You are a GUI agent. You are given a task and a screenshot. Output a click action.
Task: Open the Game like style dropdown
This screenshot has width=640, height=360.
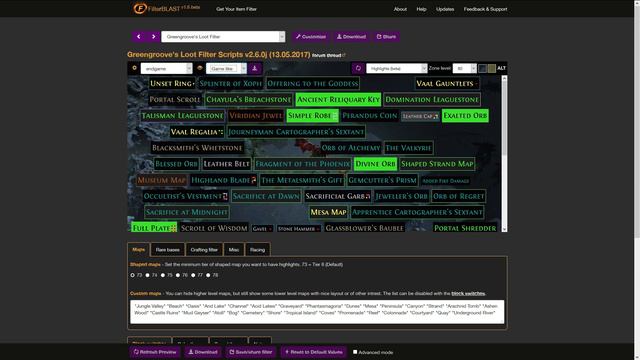(x=226, y=69)
